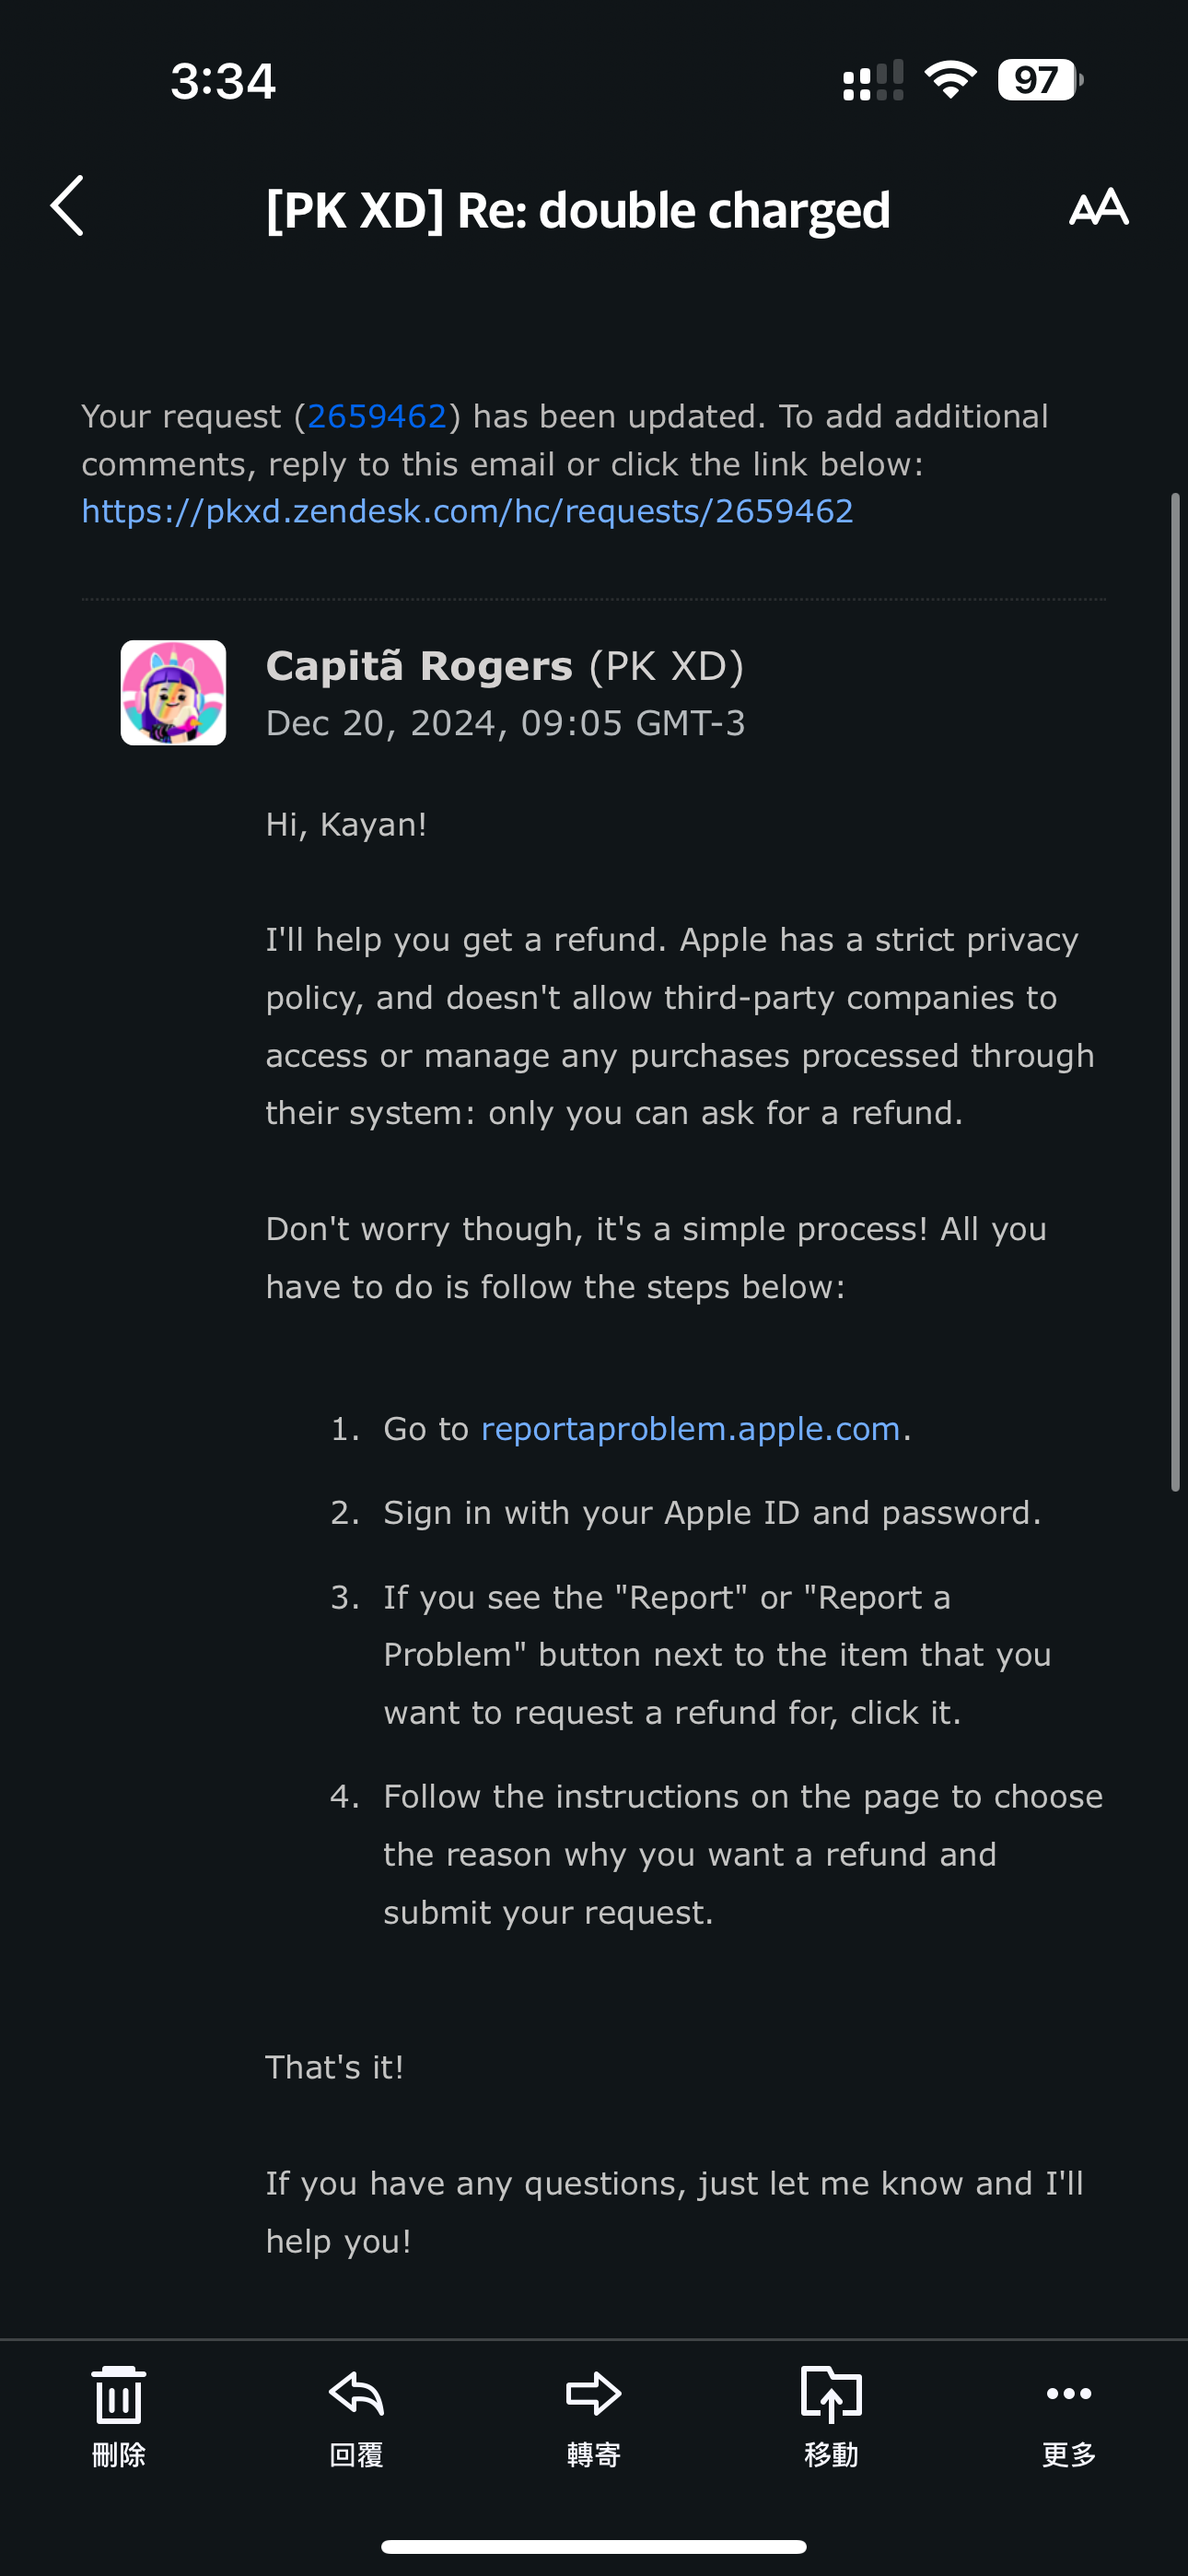Reply to this email with the arrow icon
This screenshot has height=2576, width=1188.
point(356,2394)
